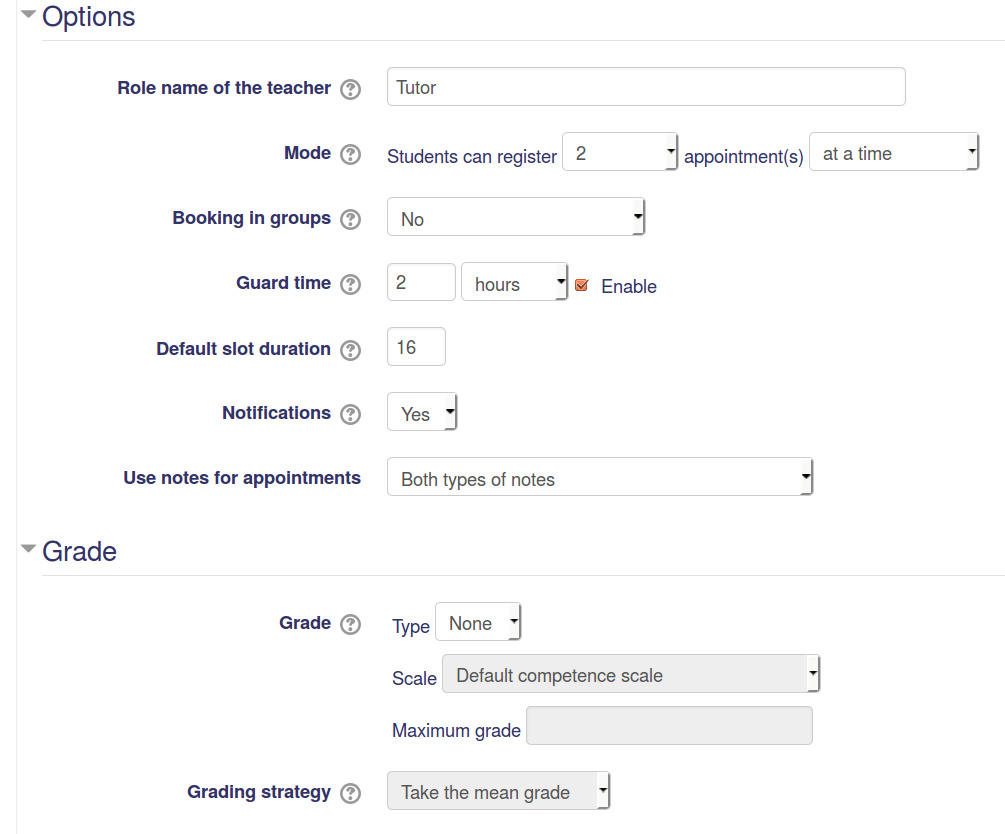Image resolution: width=1005 pixels, height=834 pixels.
Task: View help for the Grade setting
Action: coord(351,623)
